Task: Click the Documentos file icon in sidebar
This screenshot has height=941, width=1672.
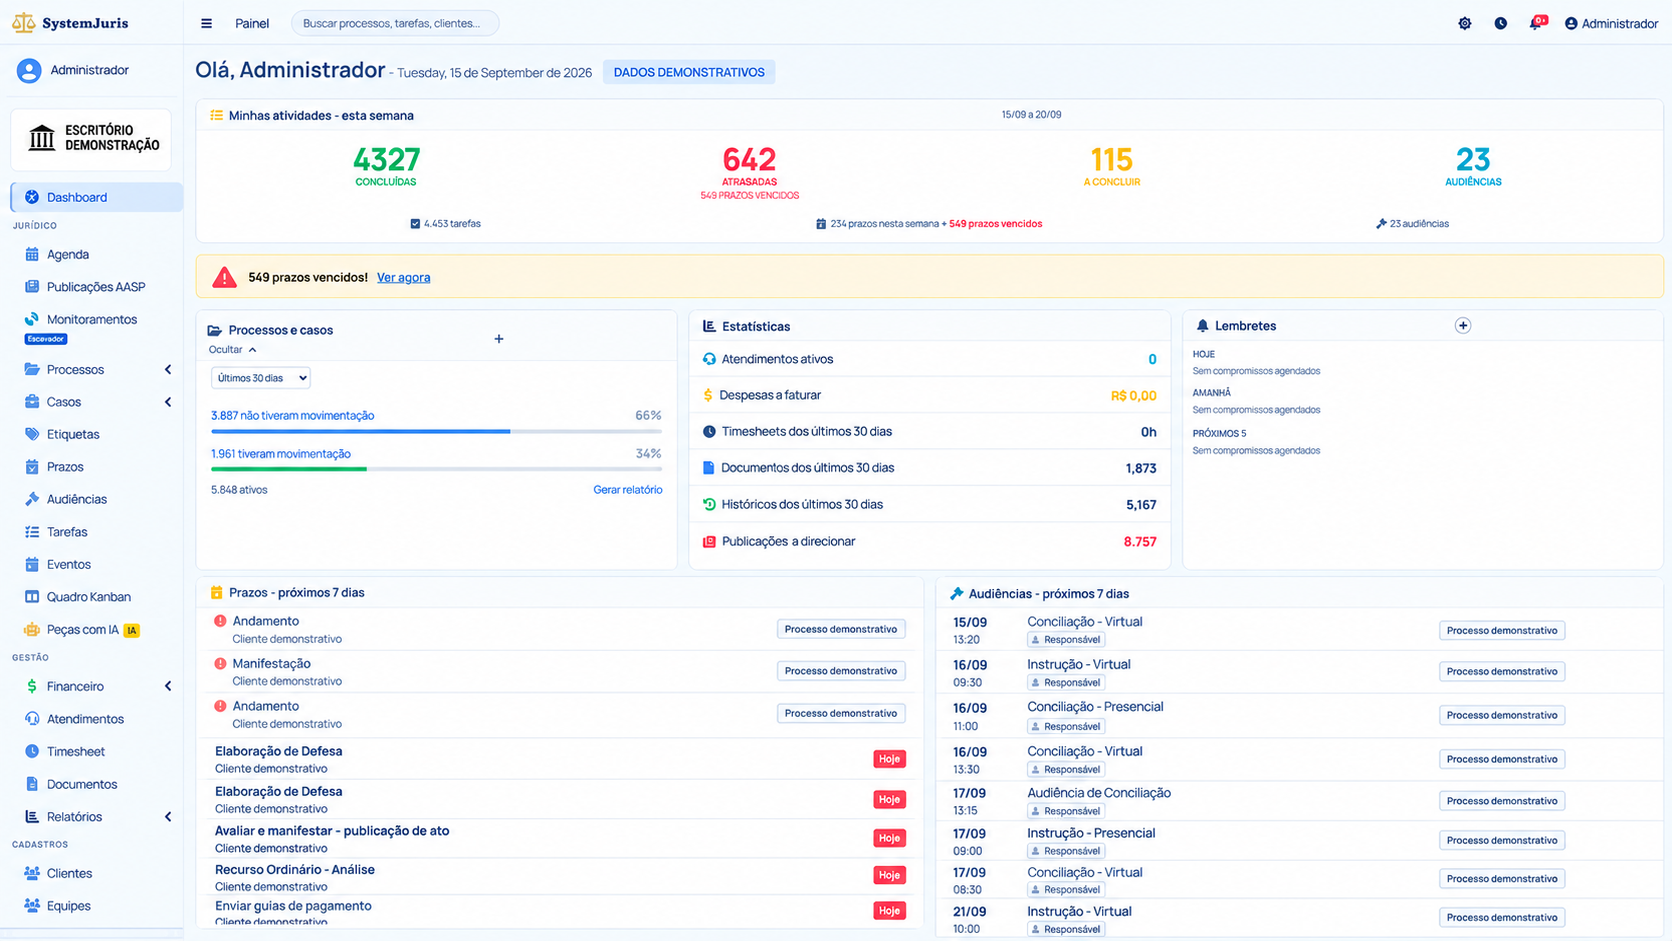Action: 32,784
